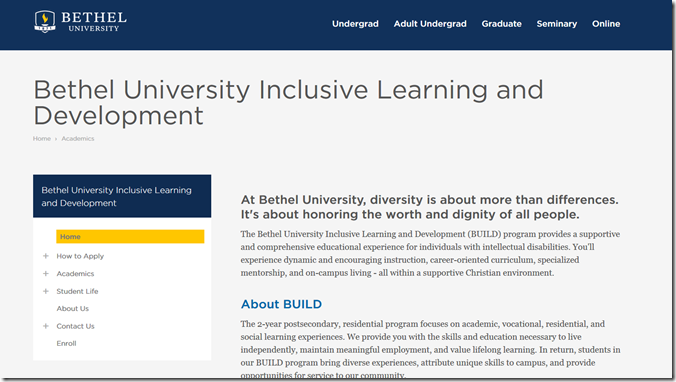Click the About BUILD heading

[281, 304]
